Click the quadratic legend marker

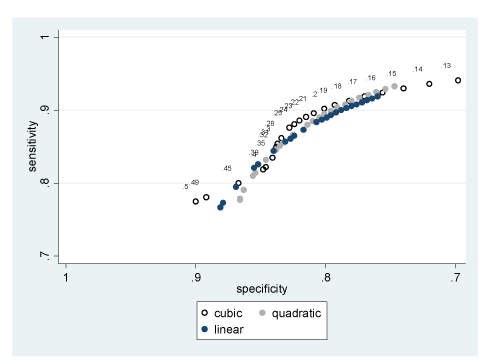pyautogui.click(x=262, y=313)
